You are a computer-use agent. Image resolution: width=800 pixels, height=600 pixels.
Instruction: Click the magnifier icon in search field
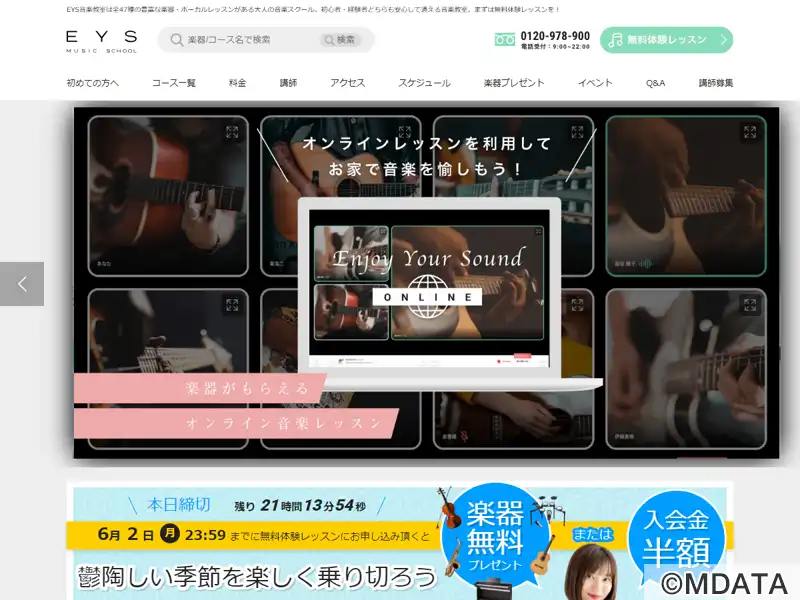[x=177, y=40]
